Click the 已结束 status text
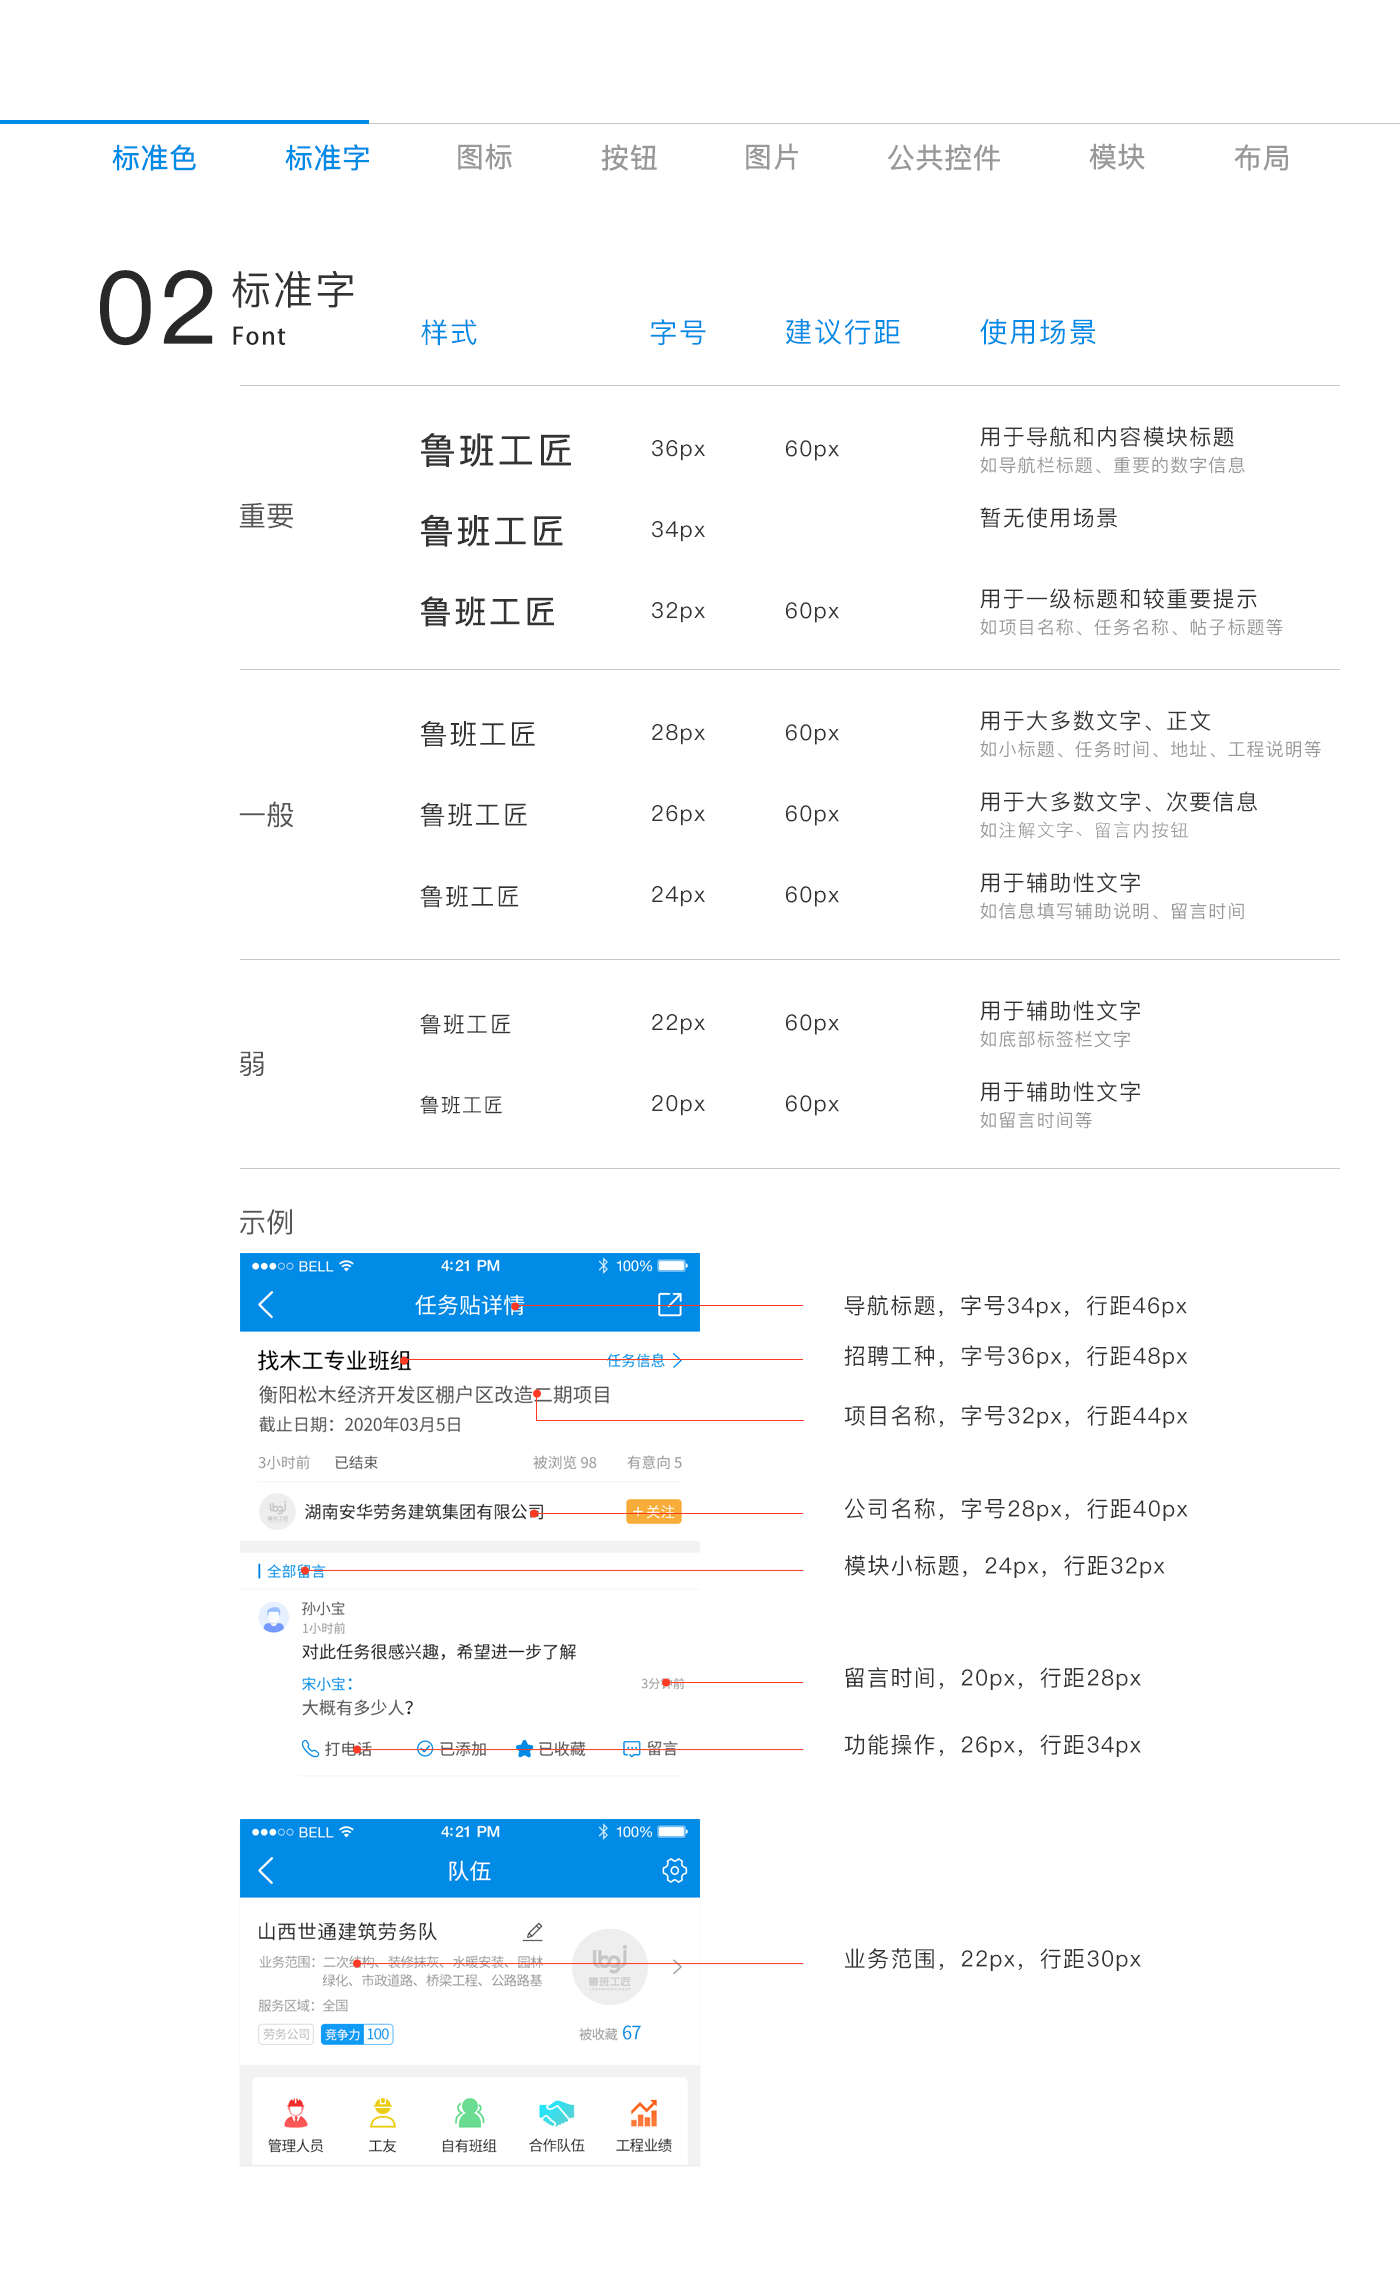Image resolution: width=1400 pixels, height=2278 pixels. pos(356,1462)
